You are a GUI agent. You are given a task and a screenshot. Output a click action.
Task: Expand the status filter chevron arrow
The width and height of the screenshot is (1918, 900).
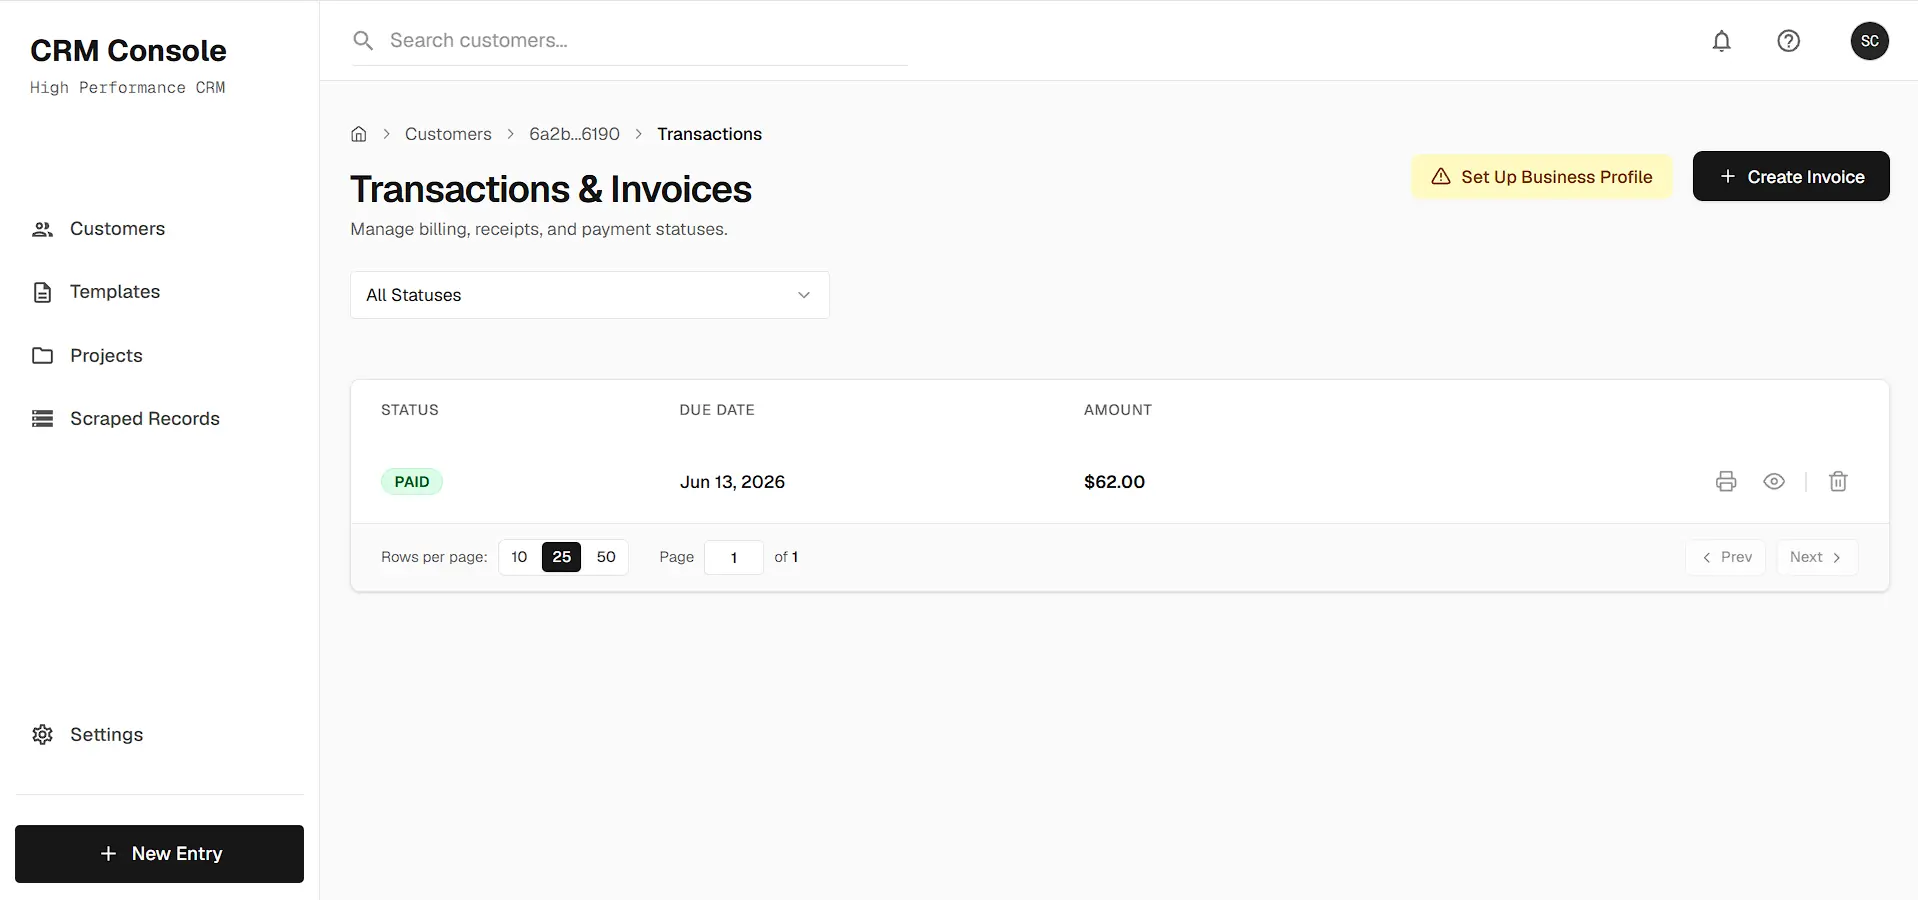803,295
